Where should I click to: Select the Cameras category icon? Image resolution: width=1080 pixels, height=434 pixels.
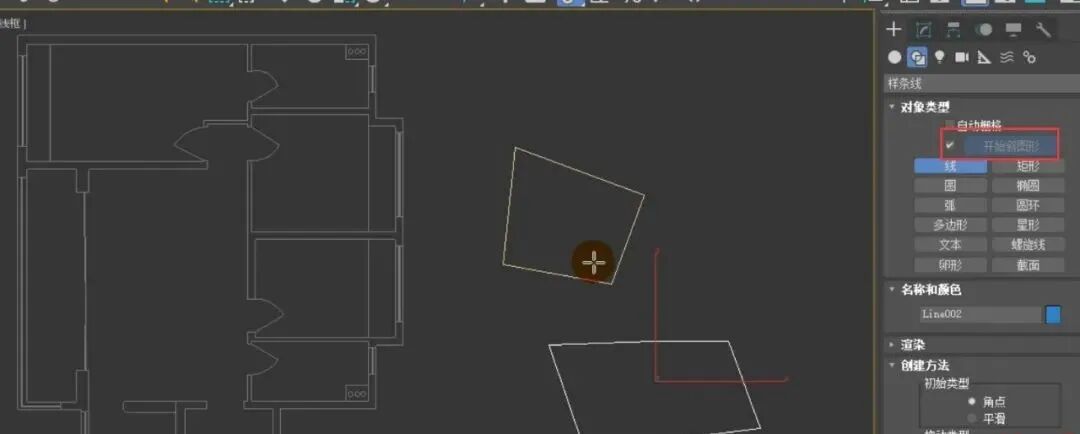click(962, 57)
